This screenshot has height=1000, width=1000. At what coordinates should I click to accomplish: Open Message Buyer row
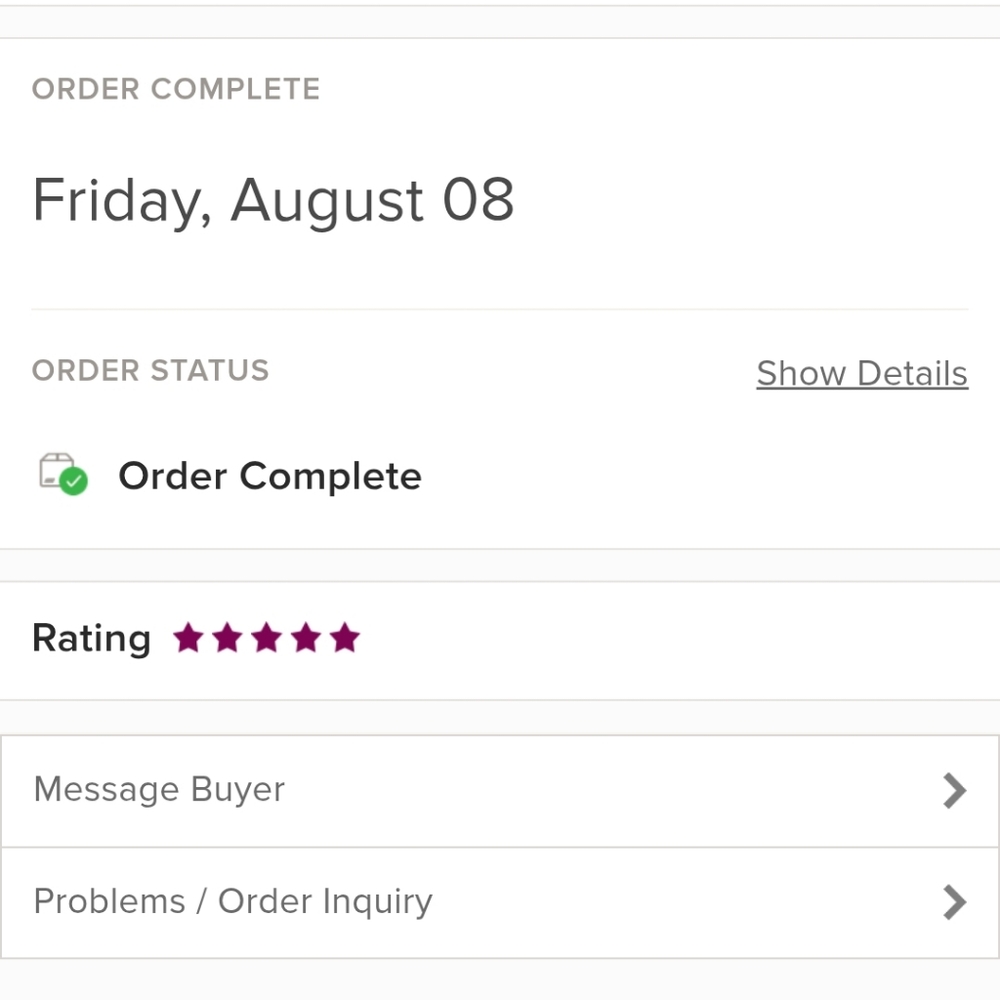pos(500,791)
